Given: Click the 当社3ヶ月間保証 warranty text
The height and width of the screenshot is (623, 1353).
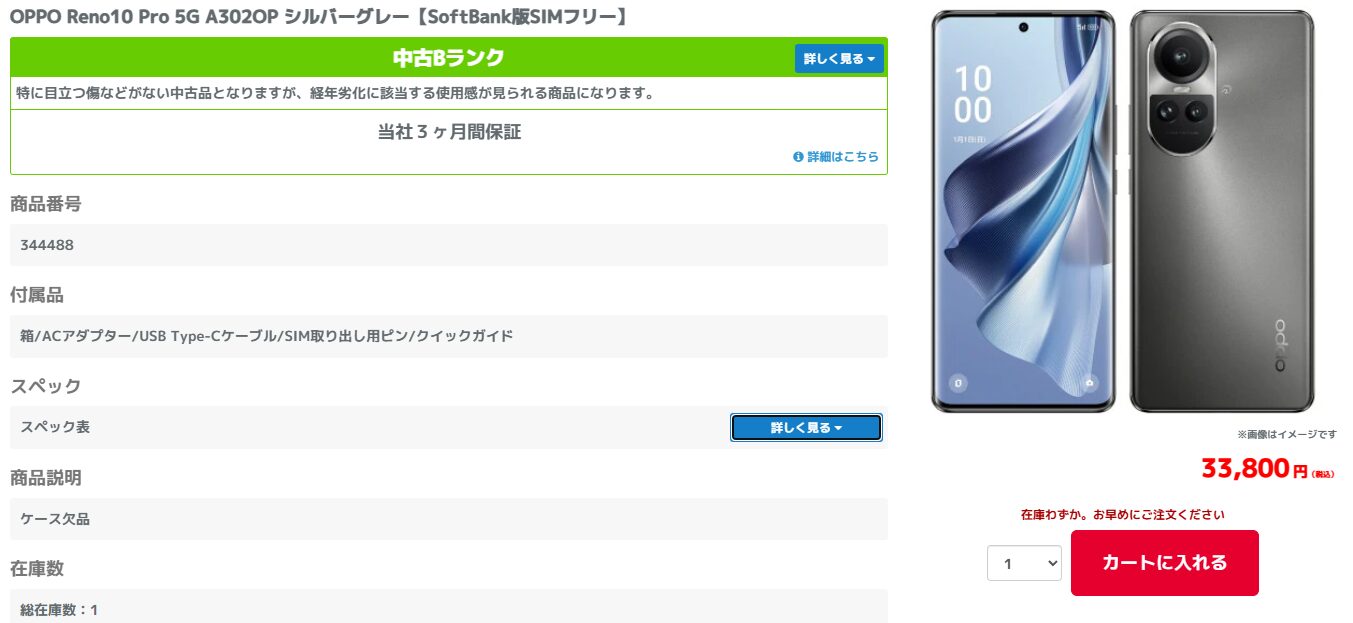Looking at the screenshot, I should point(449,132).
